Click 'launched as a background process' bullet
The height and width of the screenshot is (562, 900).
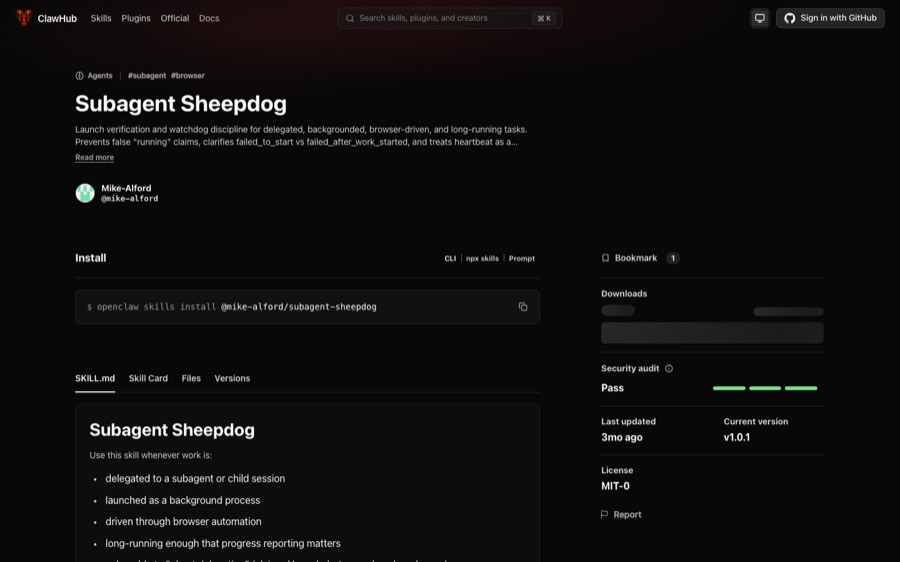(x=183, y=501)
